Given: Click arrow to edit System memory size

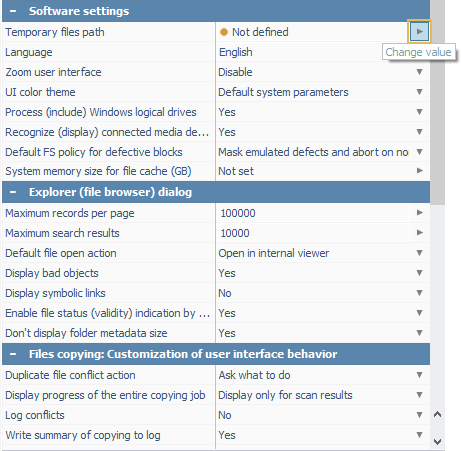Looking at the screenshot, I should tap(420, 171).
